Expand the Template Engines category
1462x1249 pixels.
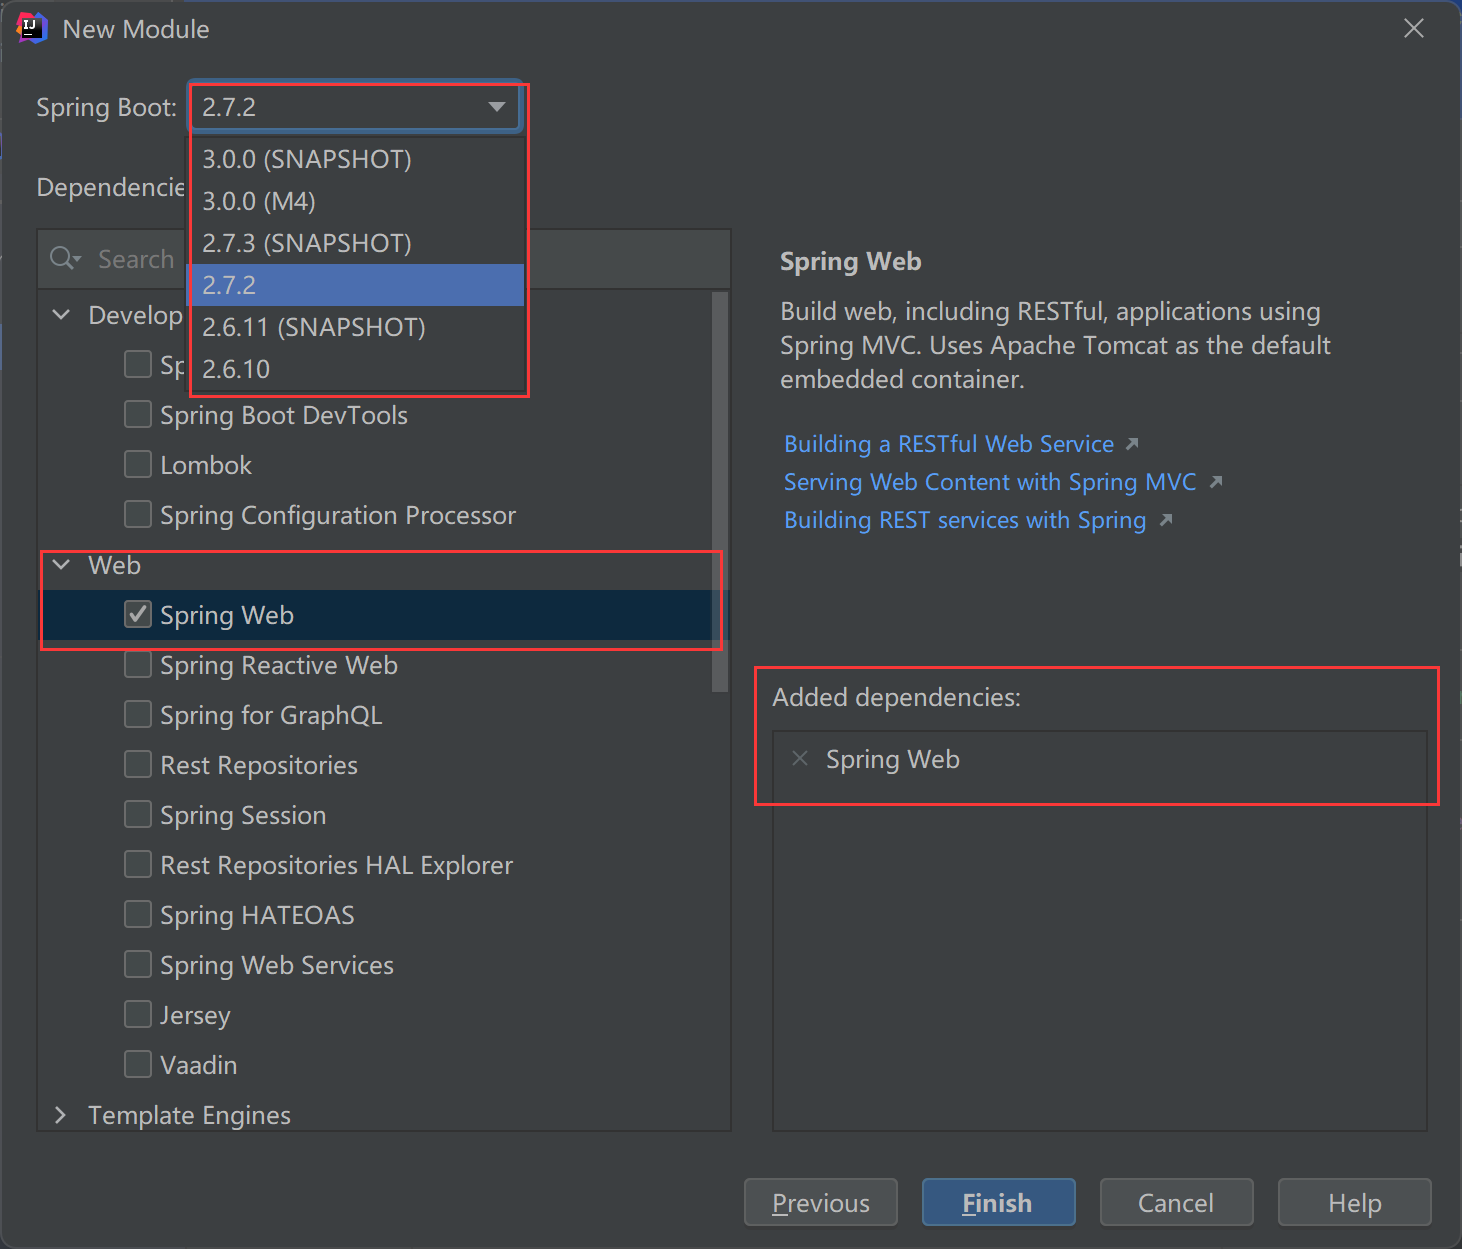point(61,1115)
